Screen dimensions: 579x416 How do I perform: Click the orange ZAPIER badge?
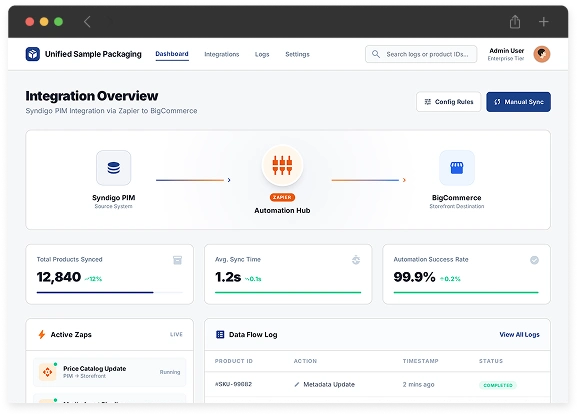(282, 197)
